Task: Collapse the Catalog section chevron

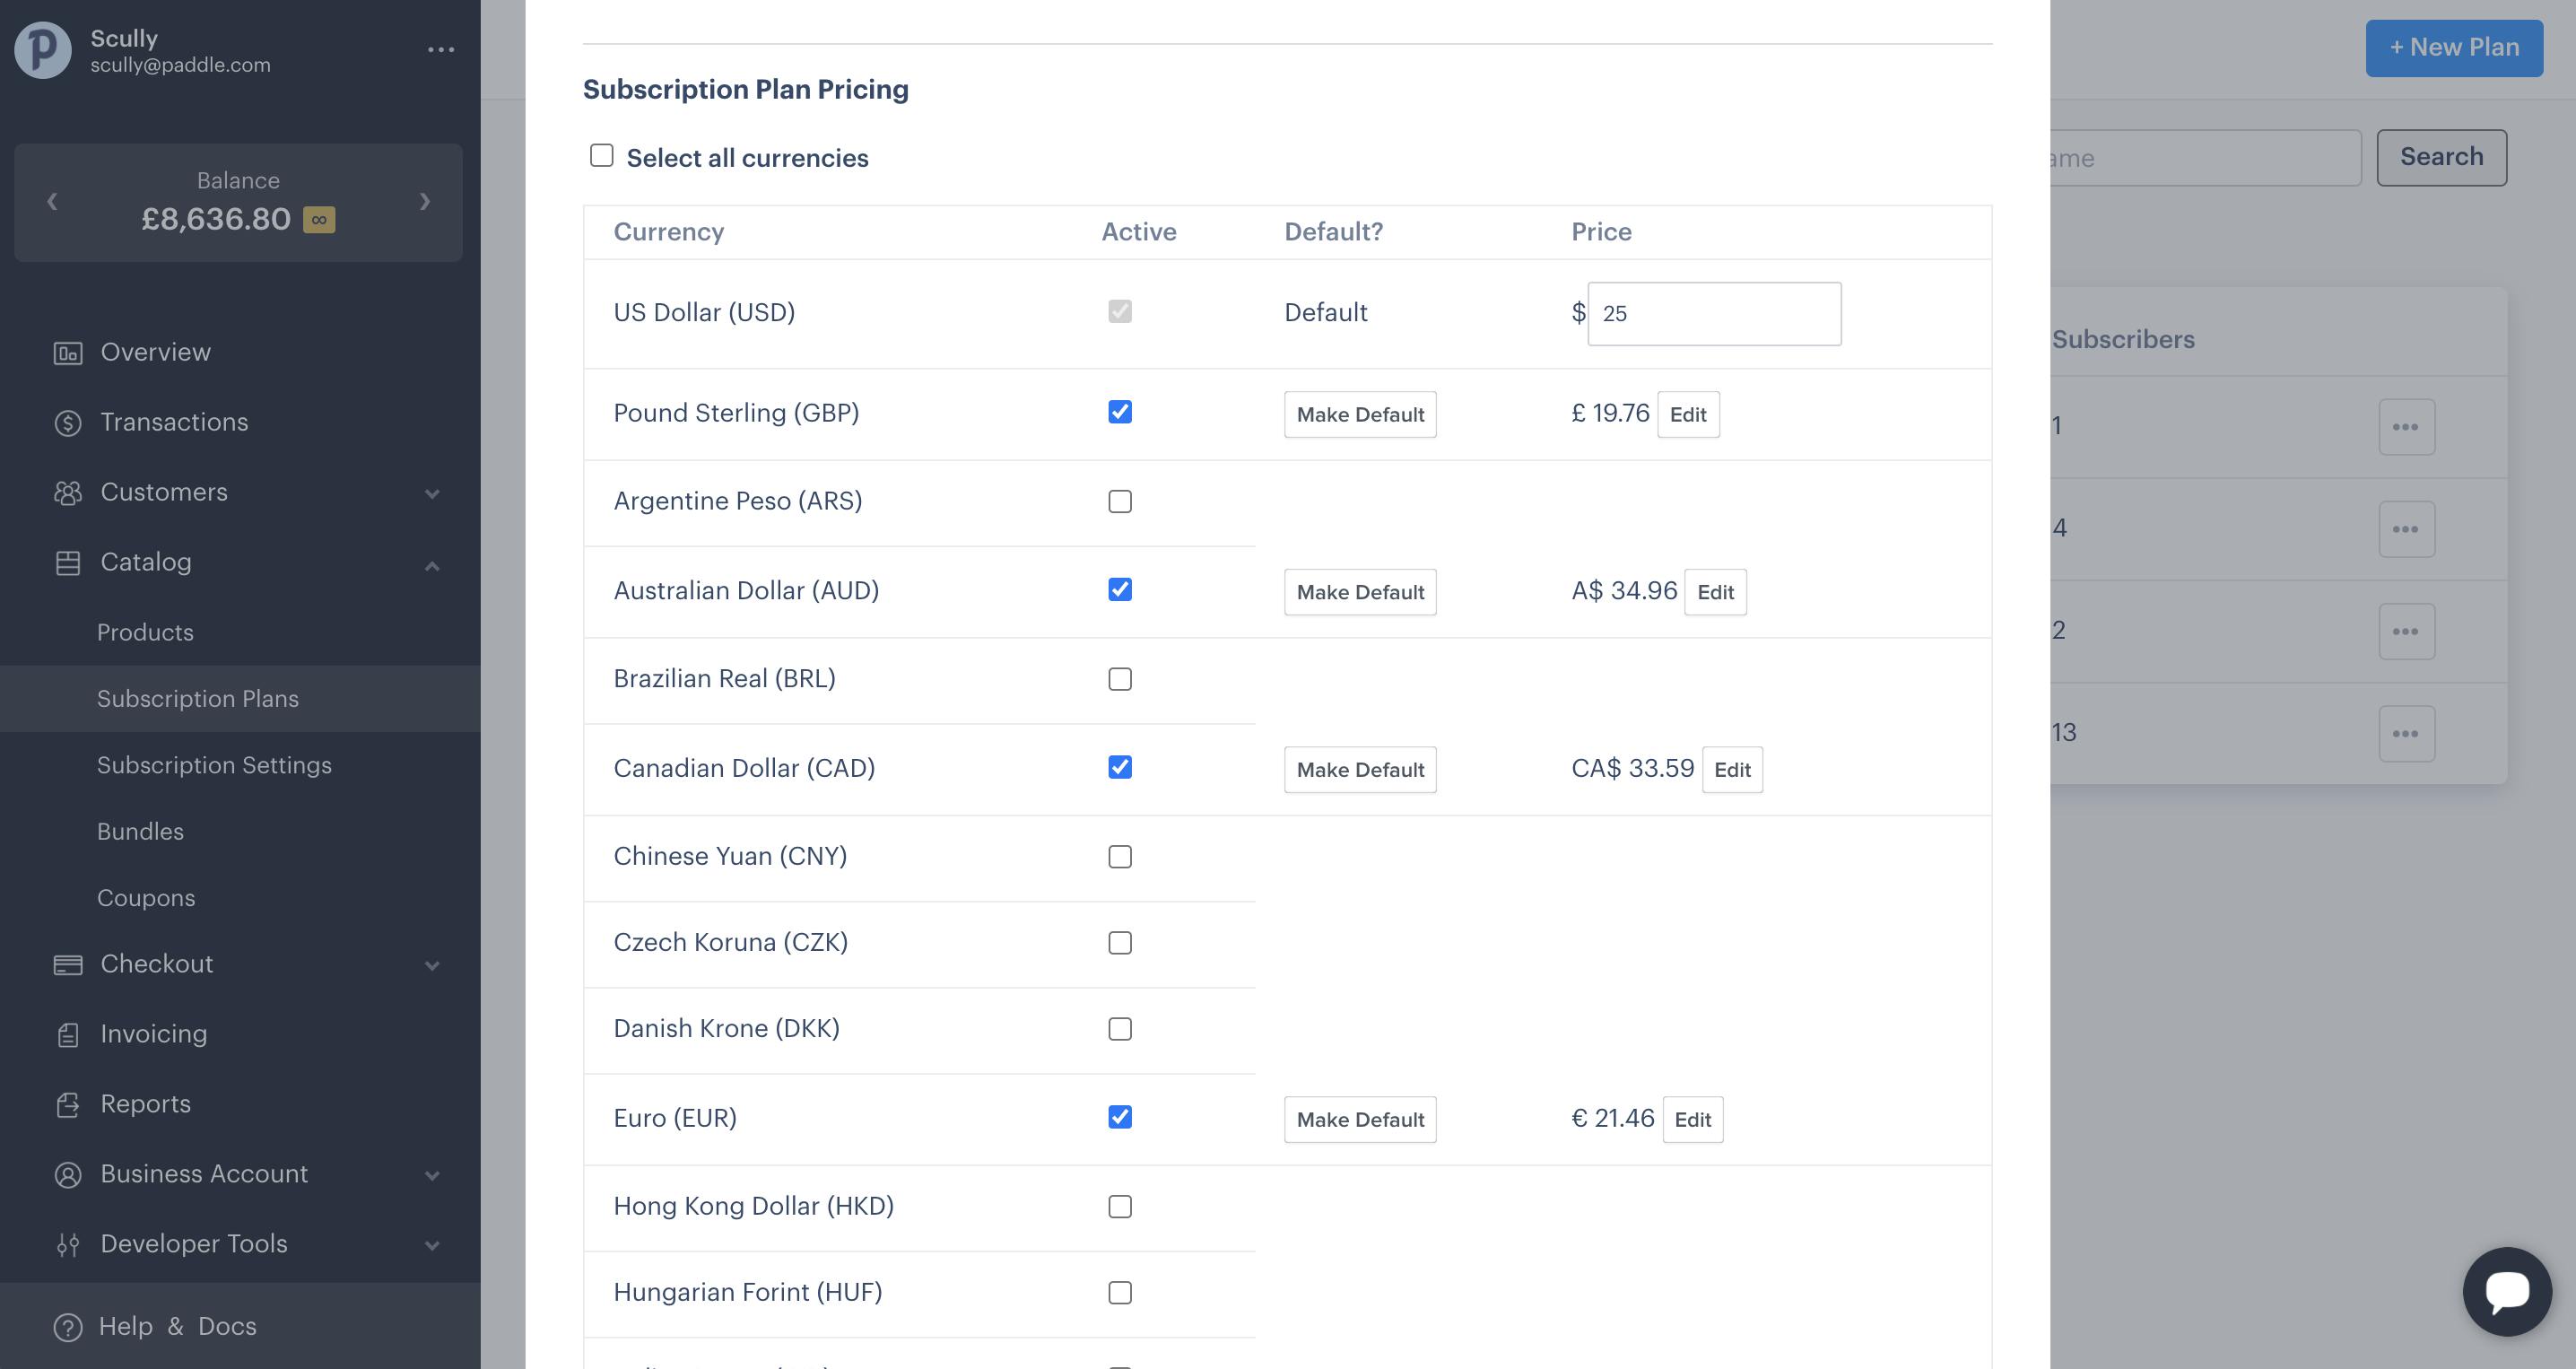Action: tap(432, 565)
